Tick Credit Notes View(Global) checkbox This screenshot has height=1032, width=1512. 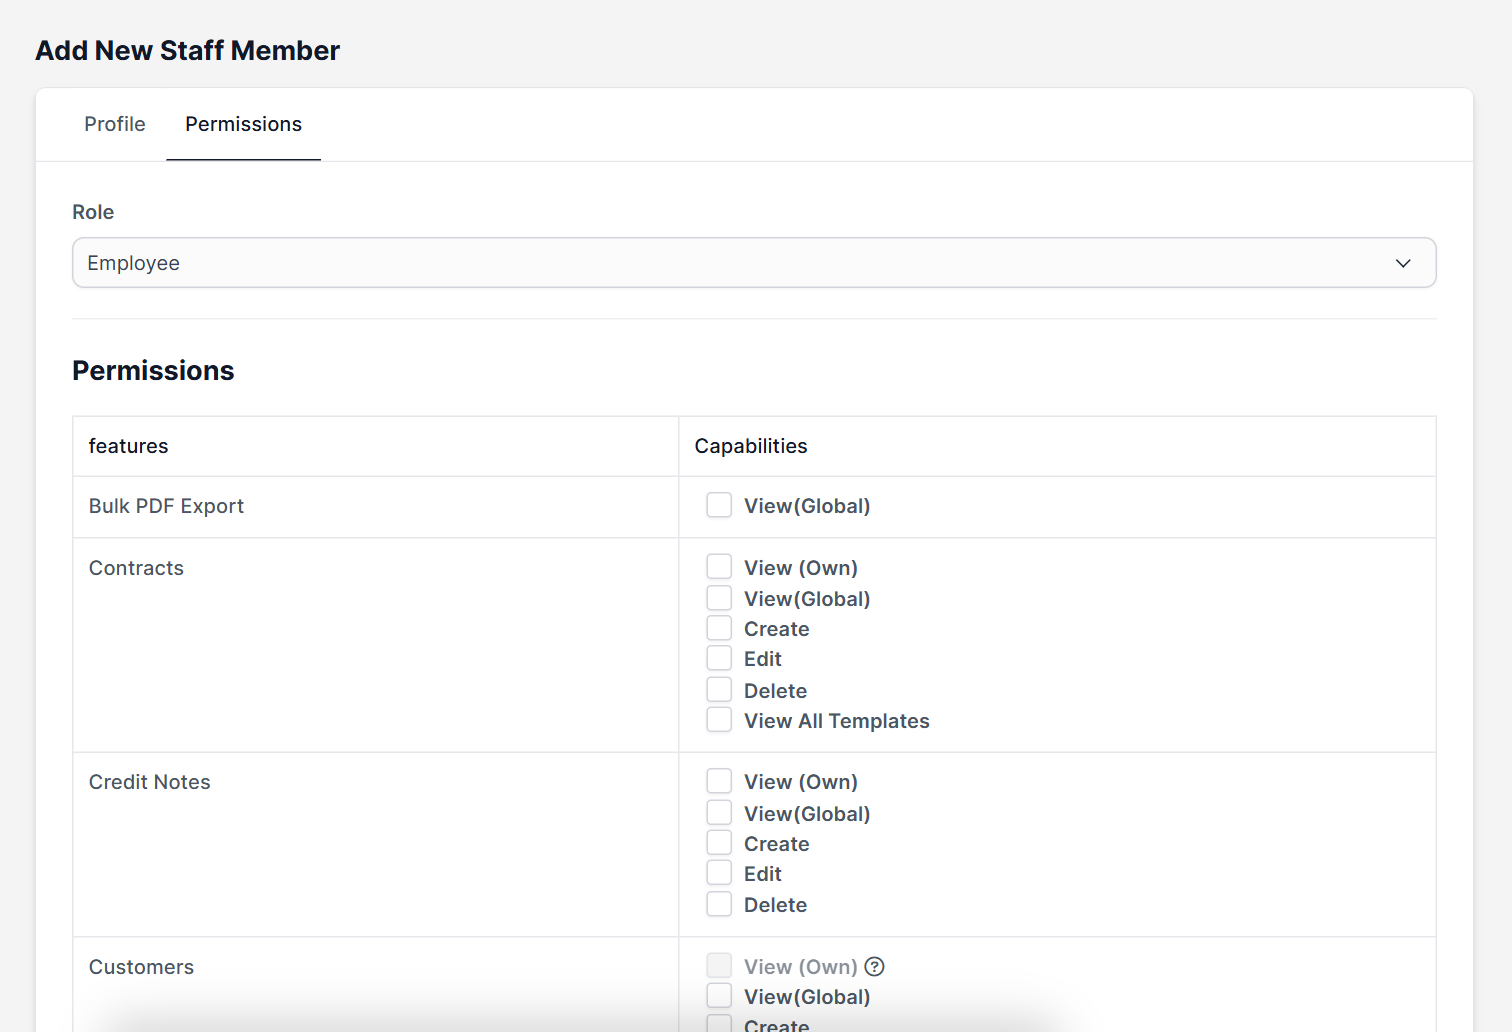(x=719, y=812)
